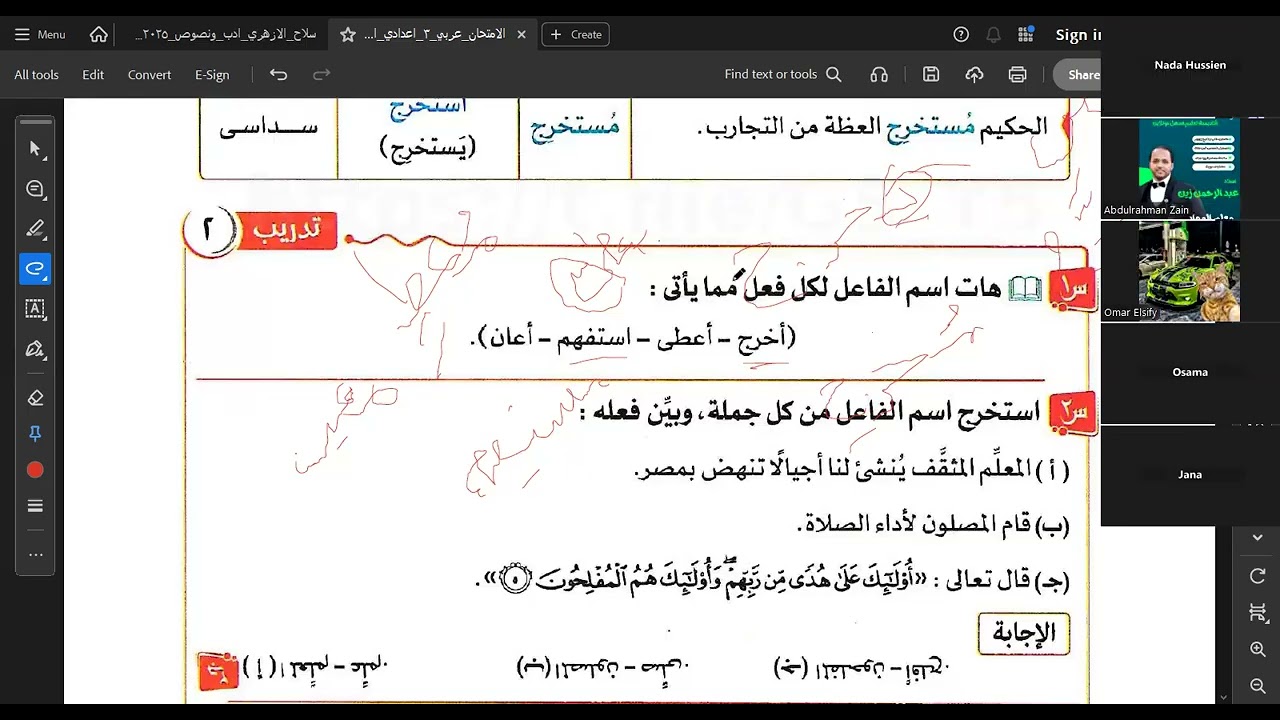Open the notifications bell

coord(993,34)
